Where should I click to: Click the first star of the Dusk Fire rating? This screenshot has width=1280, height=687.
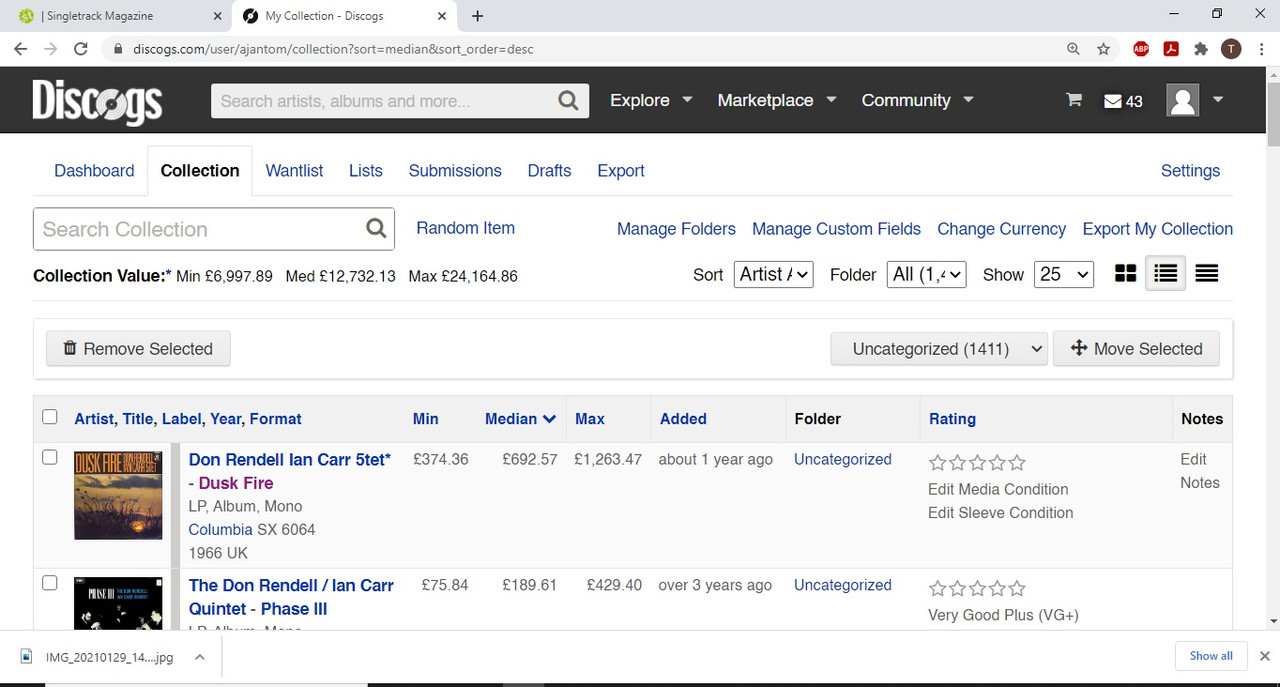[937, 463]
